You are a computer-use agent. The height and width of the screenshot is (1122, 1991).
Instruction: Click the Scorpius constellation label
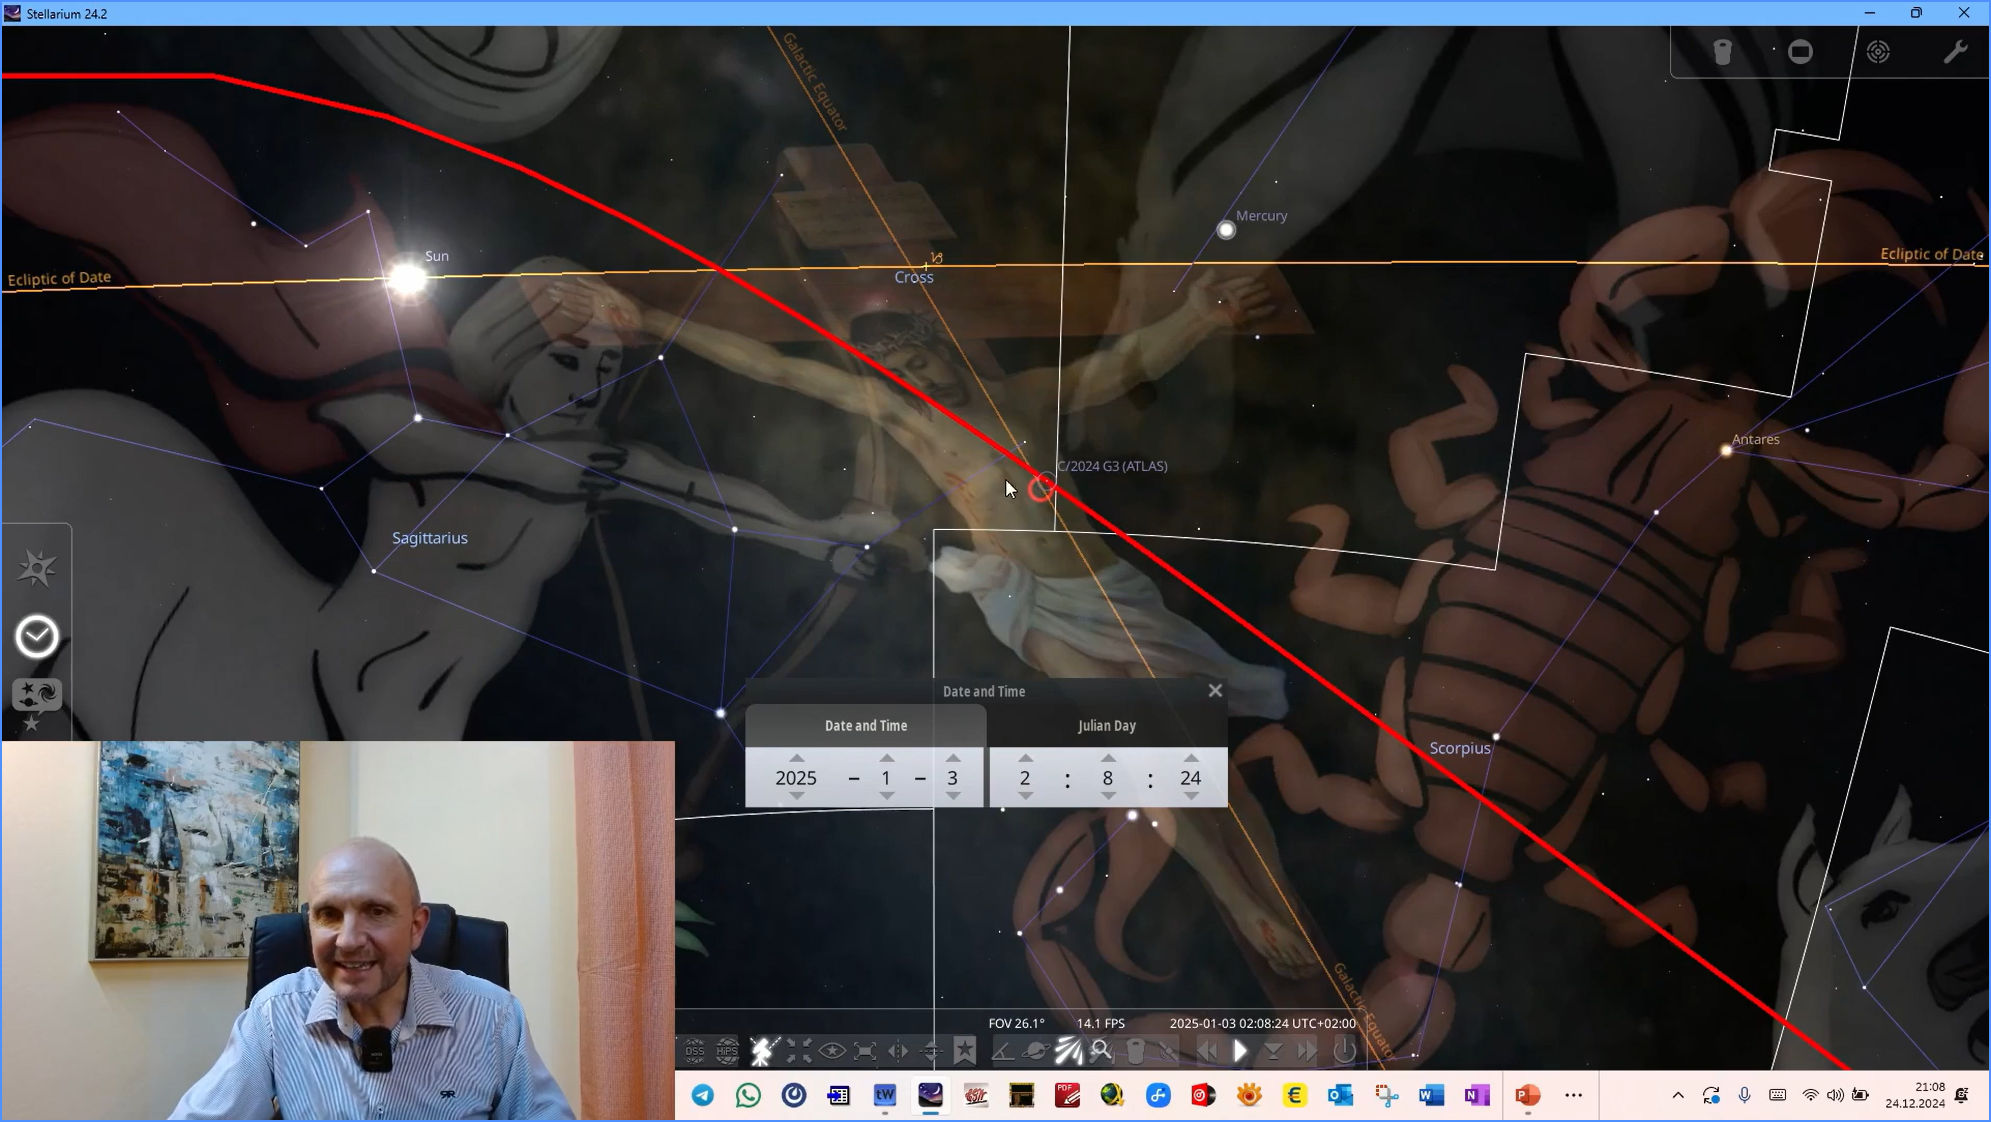pyautogui.click(x=1460, y=748)
